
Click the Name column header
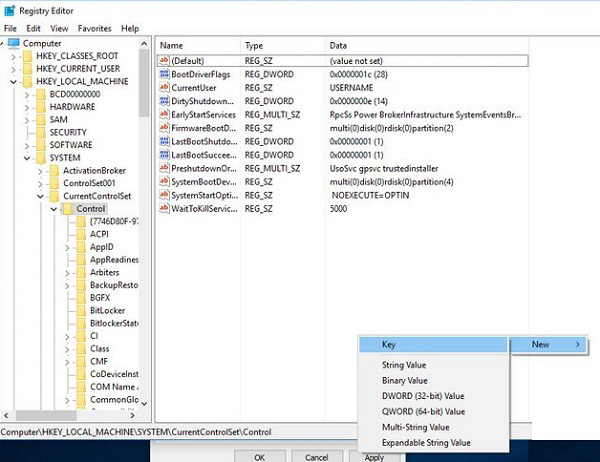[198, 46]
